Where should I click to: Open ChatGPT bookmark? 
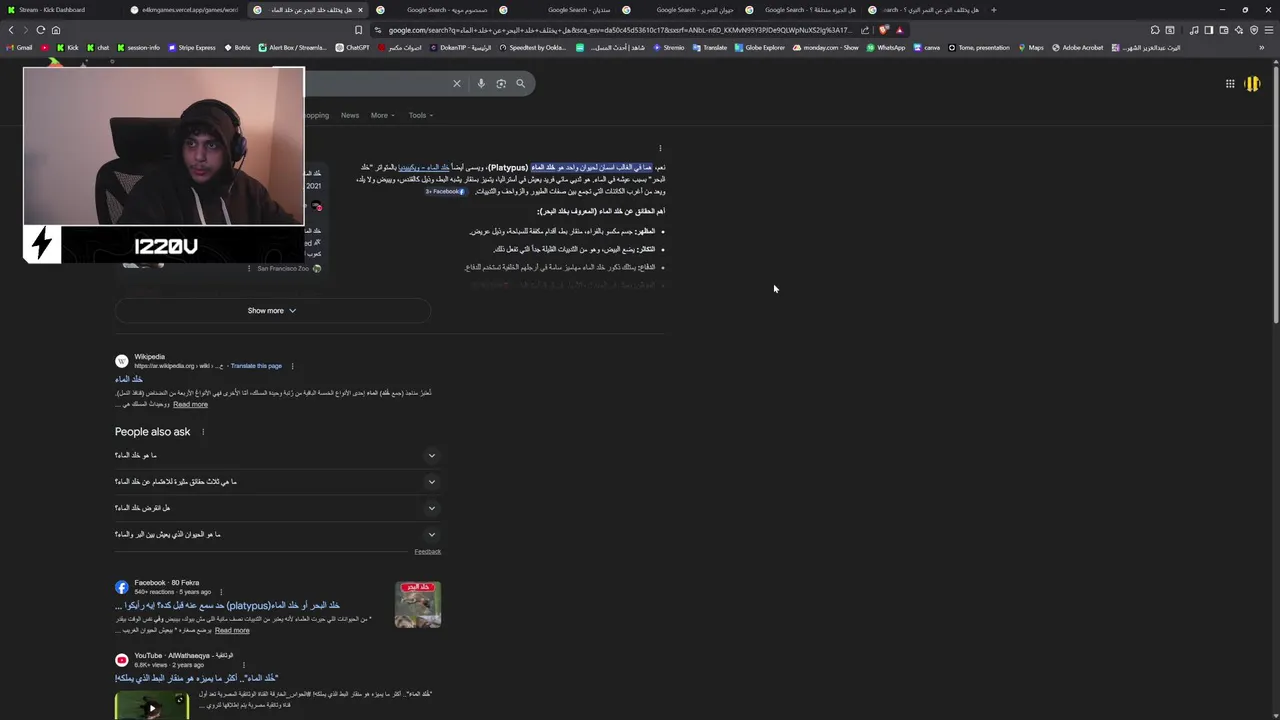coord(352,47)
